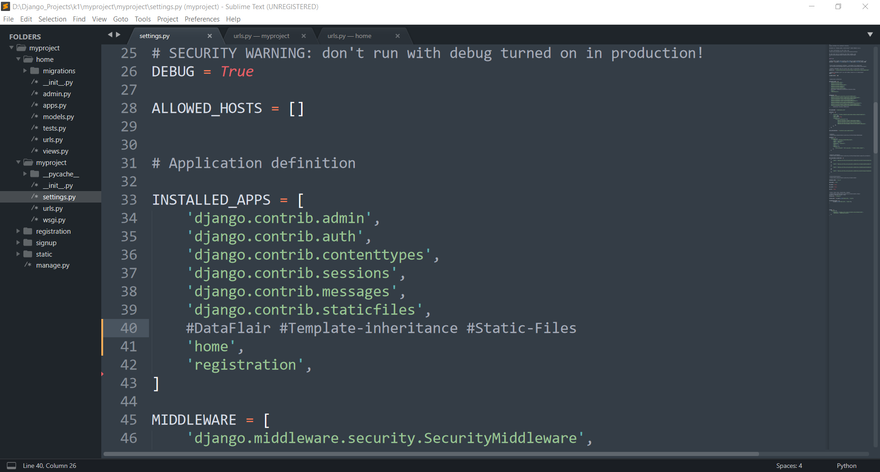
Task: Open the tab list dropdown arrow
Action: click(x=870, y=35)
